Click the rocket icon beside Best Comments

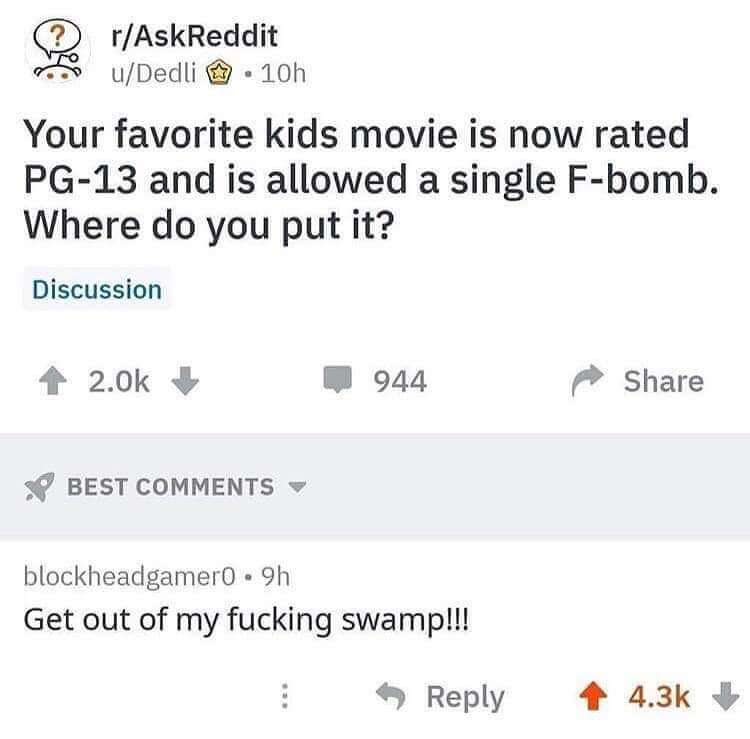point(39,487)
